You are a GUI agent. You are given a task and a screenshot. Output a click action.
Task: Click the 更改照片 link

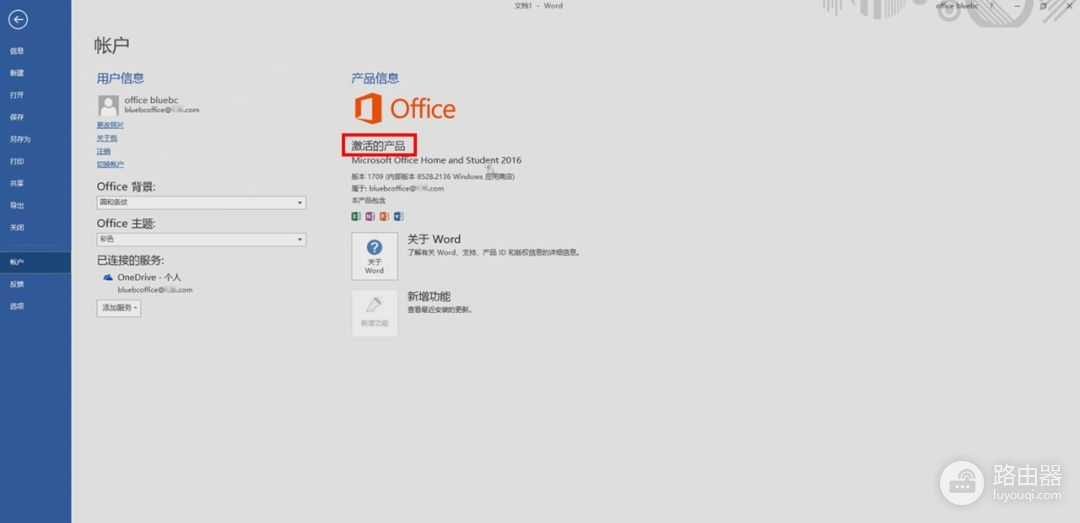coord(110,125)
